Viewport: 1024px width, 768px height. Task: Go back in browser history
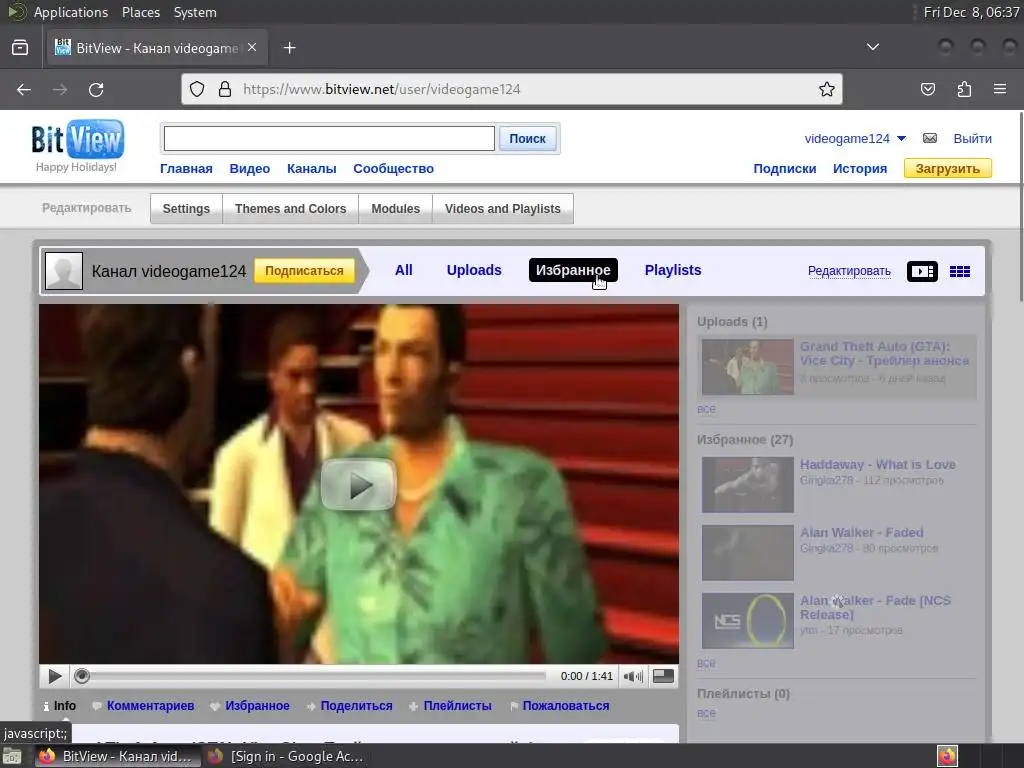click(24, 89)
